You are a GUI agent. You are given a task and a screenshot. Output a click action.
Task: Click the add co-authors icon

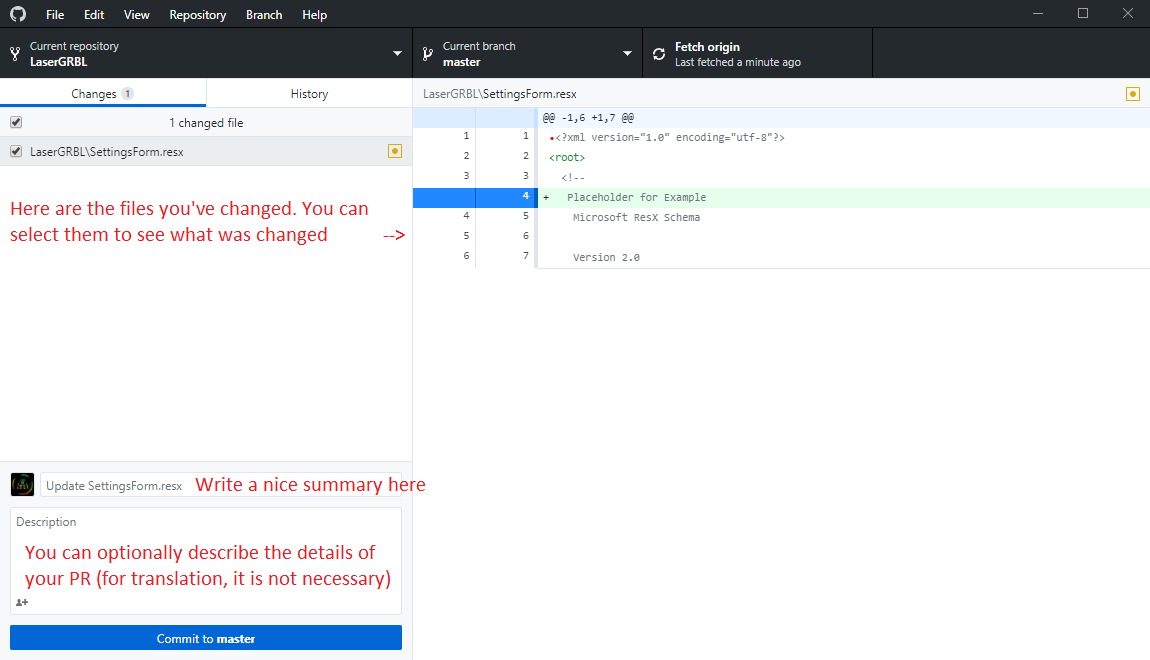[22, 602]
